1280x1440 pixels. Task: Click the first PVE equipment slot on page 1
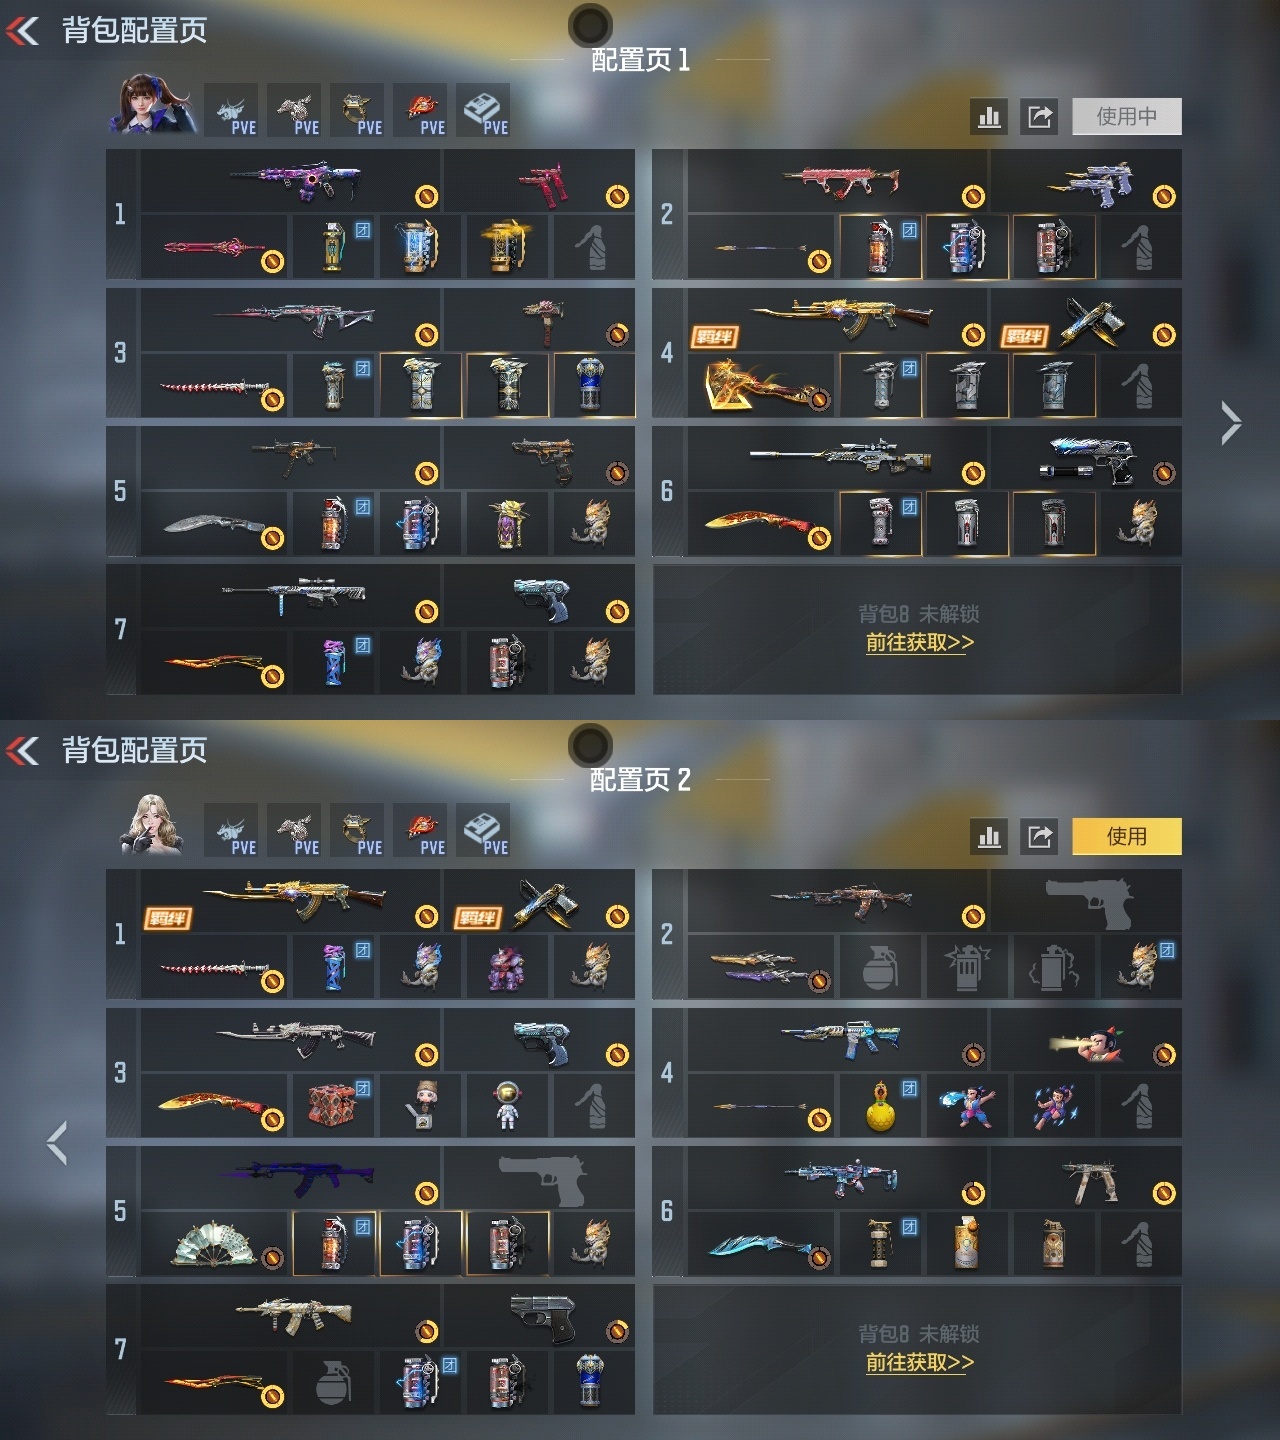pos(231,111)
